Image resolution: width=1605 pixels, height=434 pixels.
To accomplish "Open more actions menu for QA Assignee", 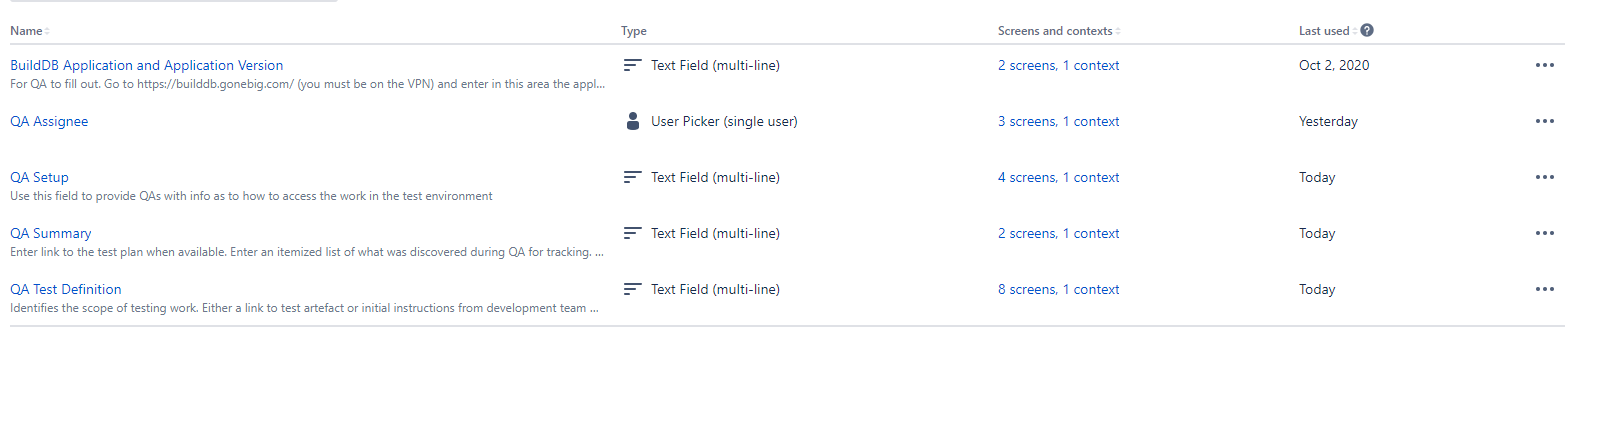I will 1544,121.
